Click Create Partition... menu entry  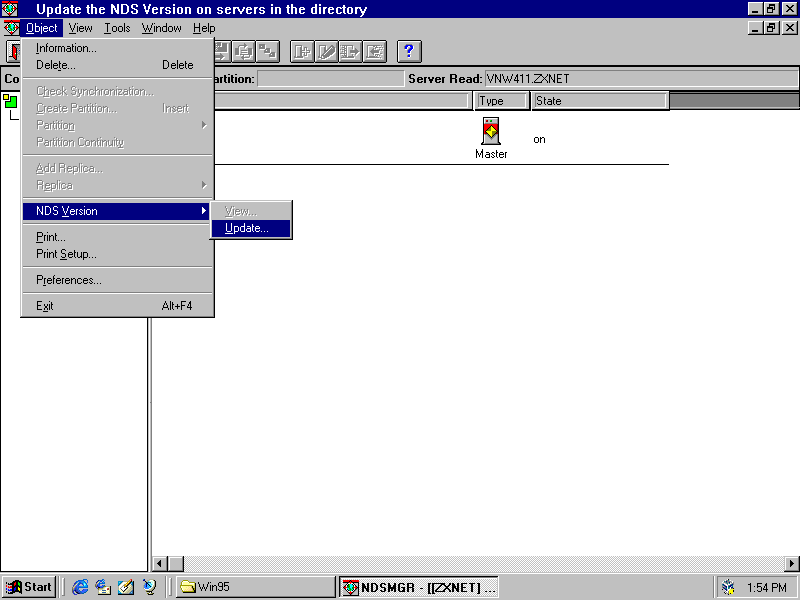(x=117, y=108)
